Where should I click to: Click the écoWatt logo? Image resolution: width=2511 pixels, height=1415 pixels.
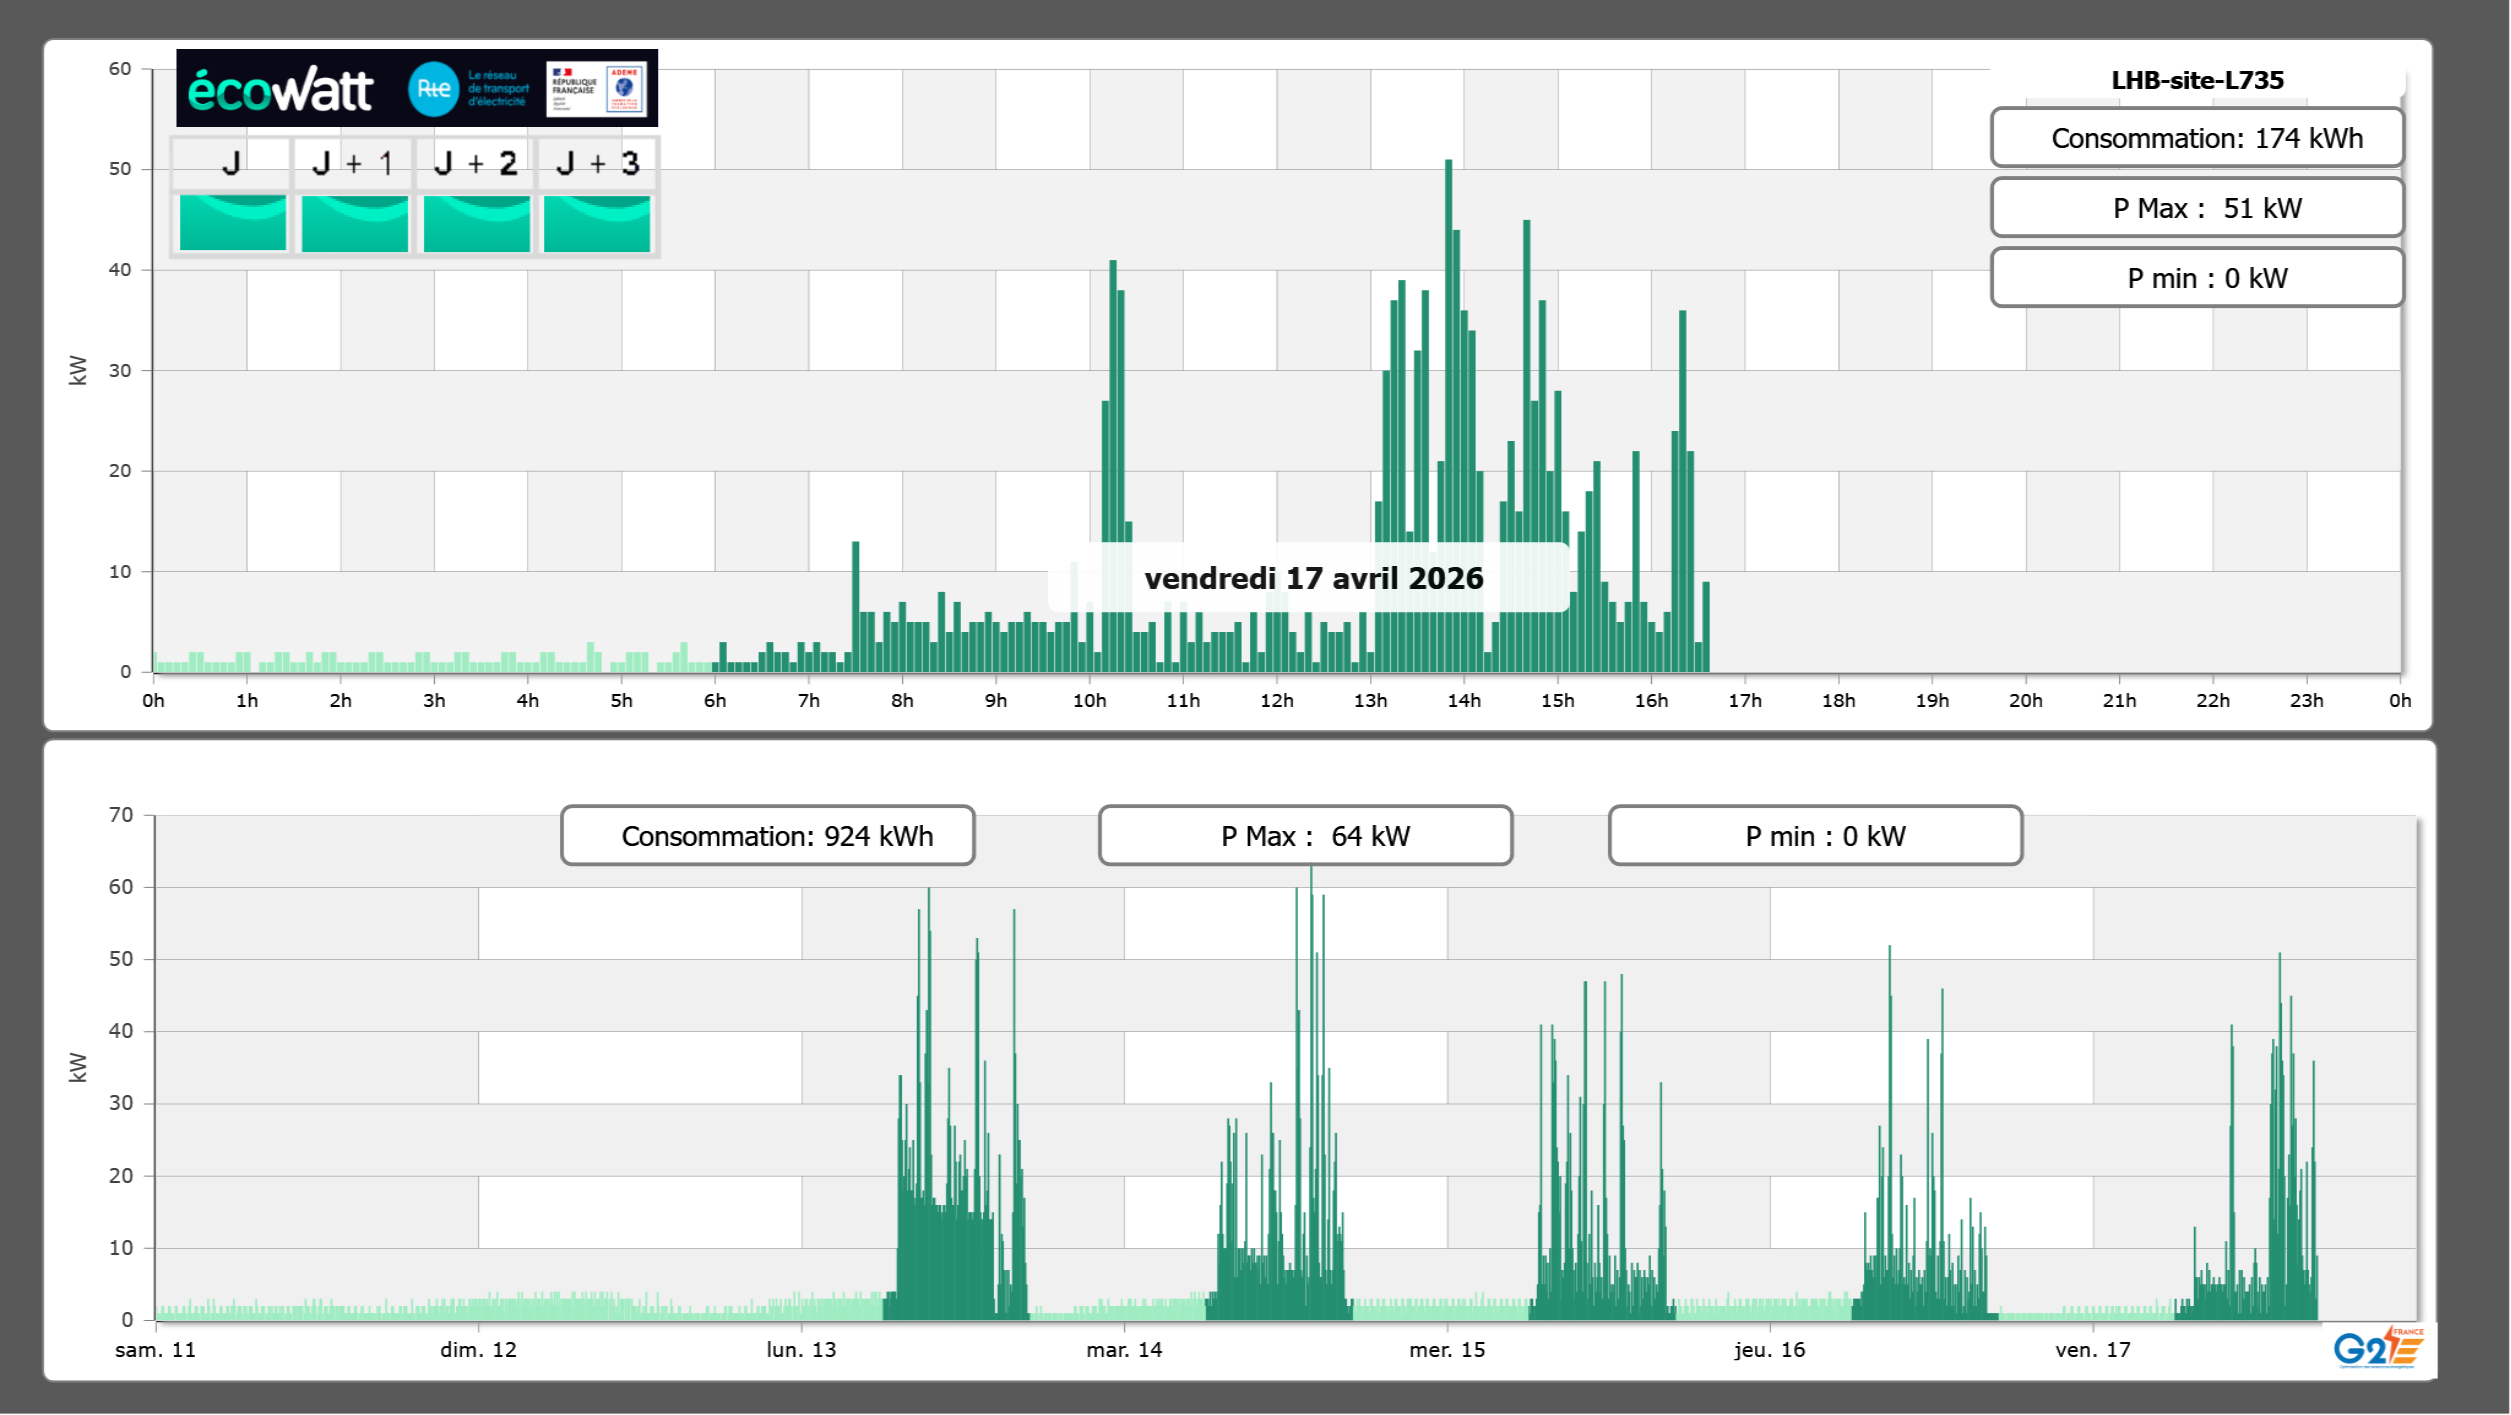click(x=281, y=90)
